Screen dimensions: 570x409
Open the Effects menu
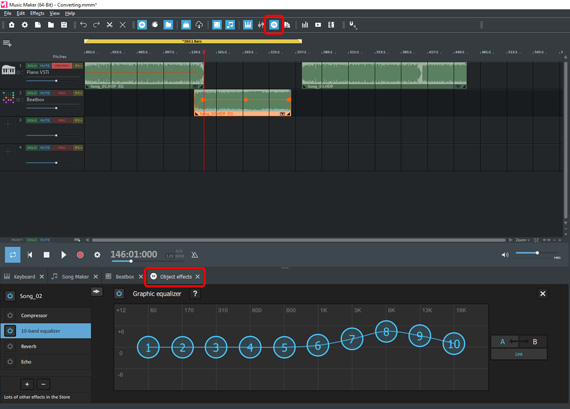point(37,13)
